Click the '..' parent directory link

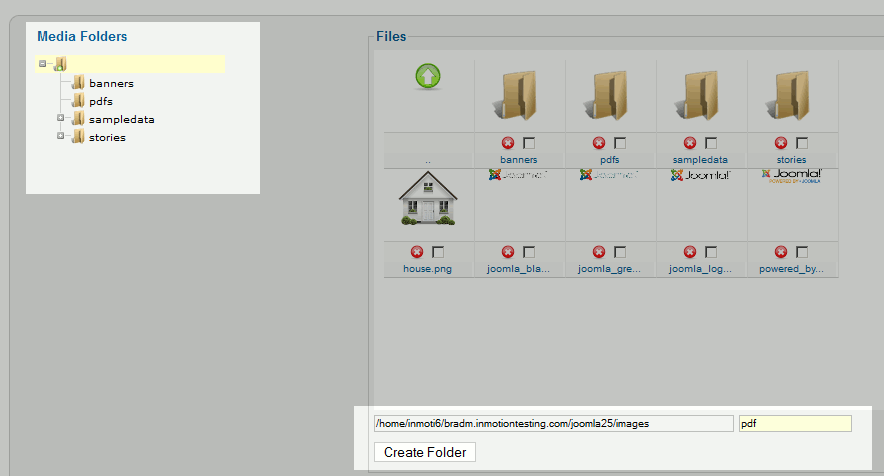(428, 162)
